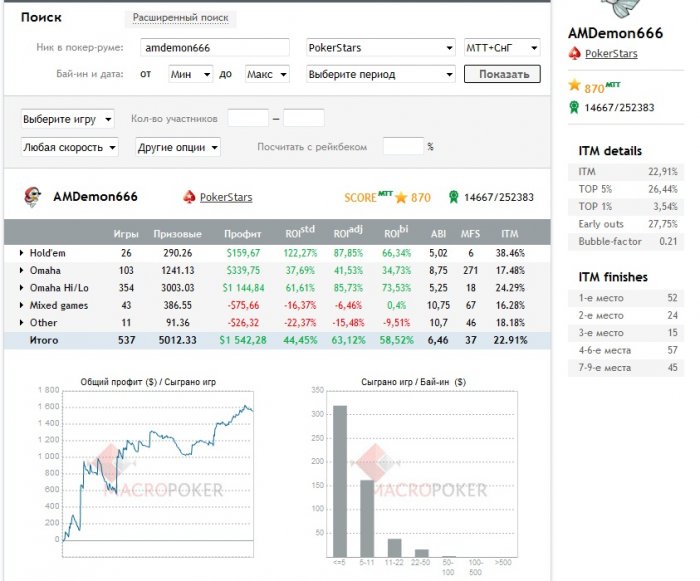The image size is (700, 581).
Task: Click the 7-9-е места finishes row
Action: [626, 368]
